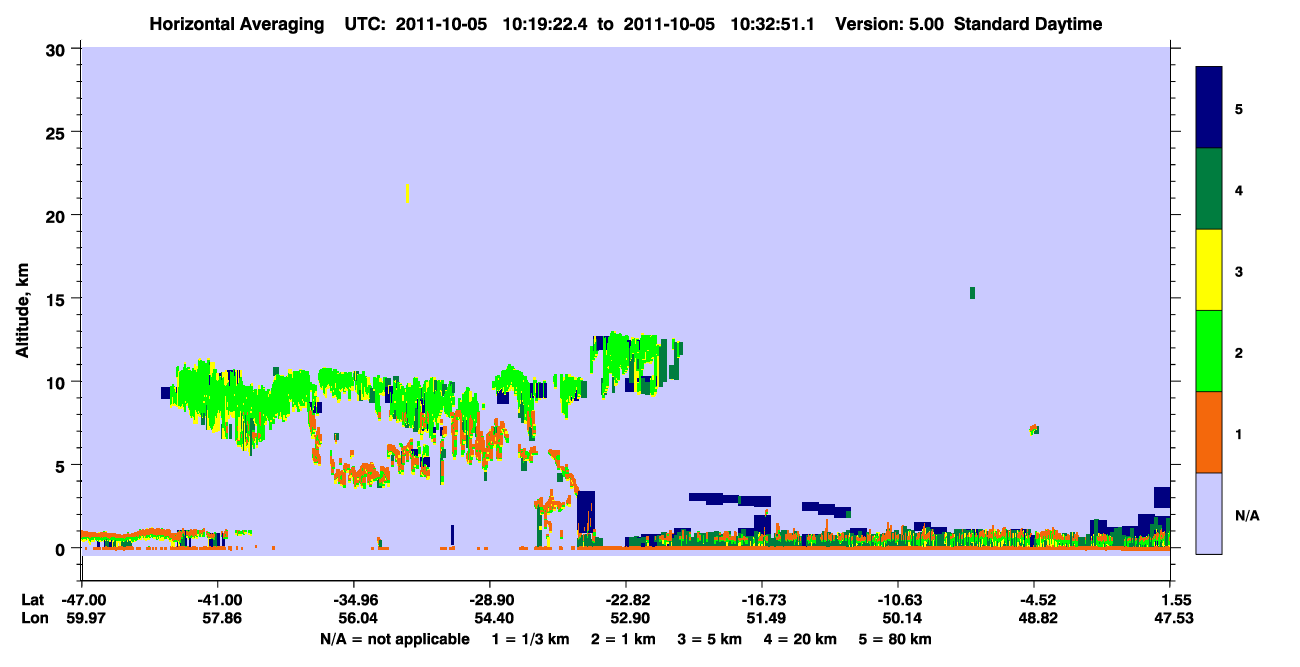Click the 20 km altitude tick label
Viewport: 1300px width, 667px height.
point(57,215)
